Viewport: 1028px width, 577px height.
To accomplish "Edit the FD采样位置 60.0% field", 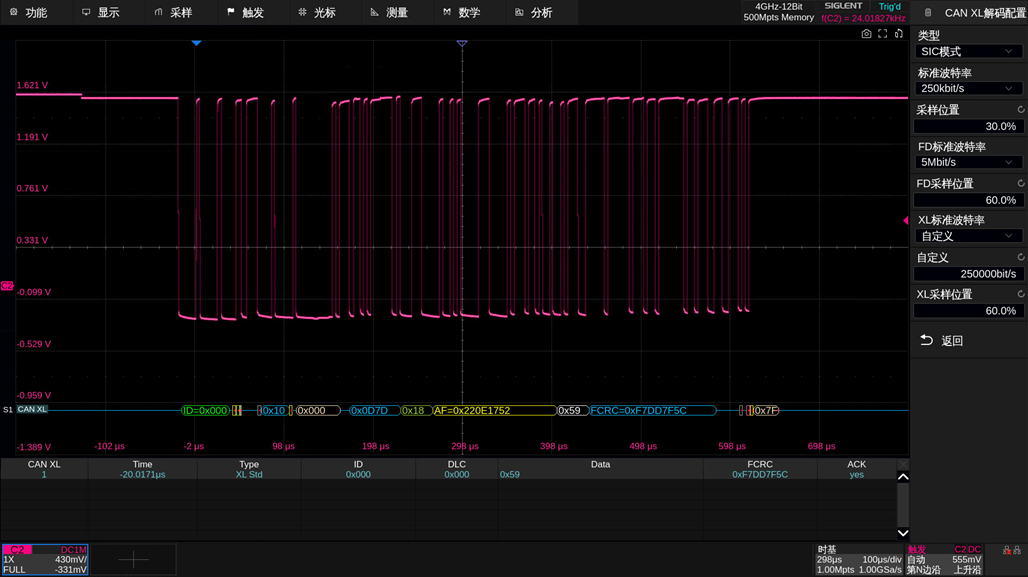I will pos(968,200).
